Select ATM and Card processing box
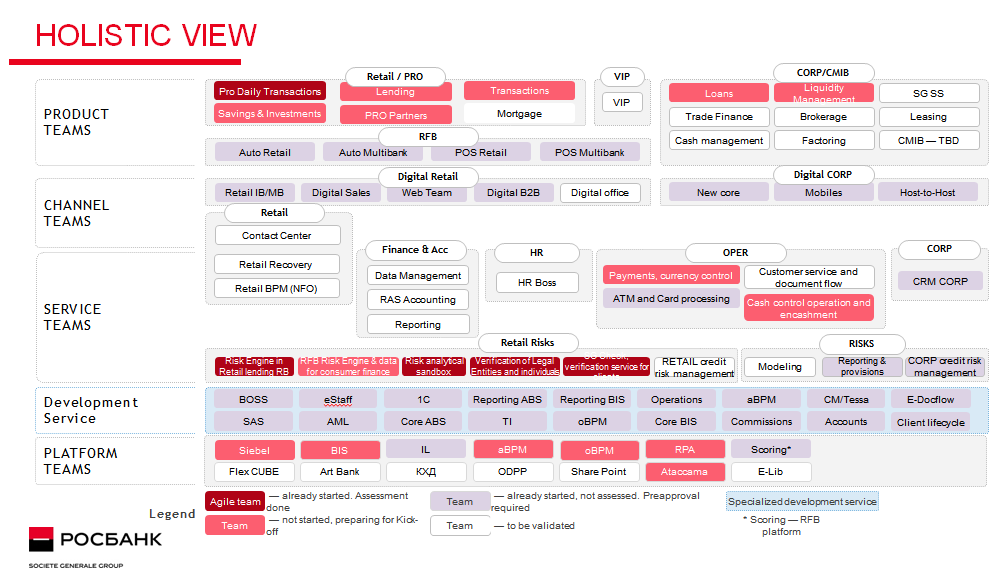The image size is (1004, 574). click(671, 298)
